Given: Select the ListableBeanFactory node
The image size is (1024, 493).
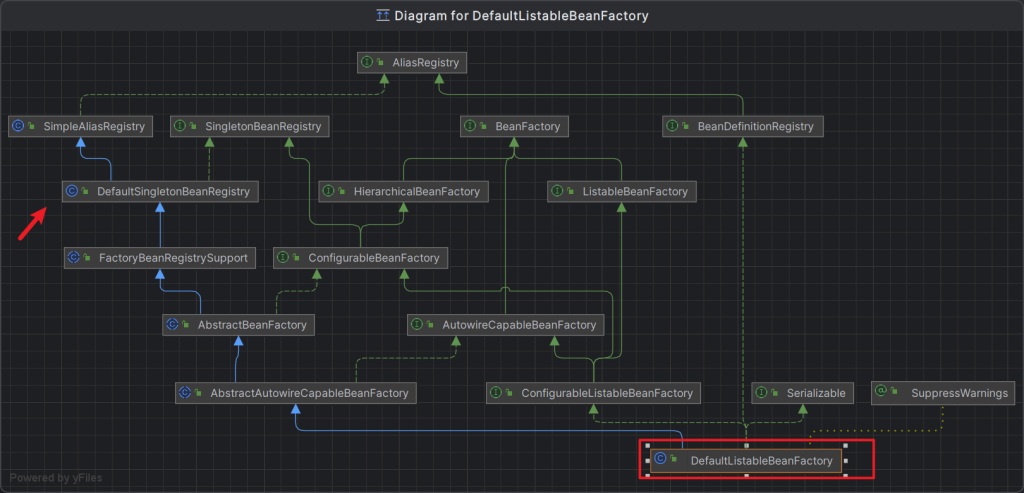Looking at the screenshot, I should click(620, 191).
